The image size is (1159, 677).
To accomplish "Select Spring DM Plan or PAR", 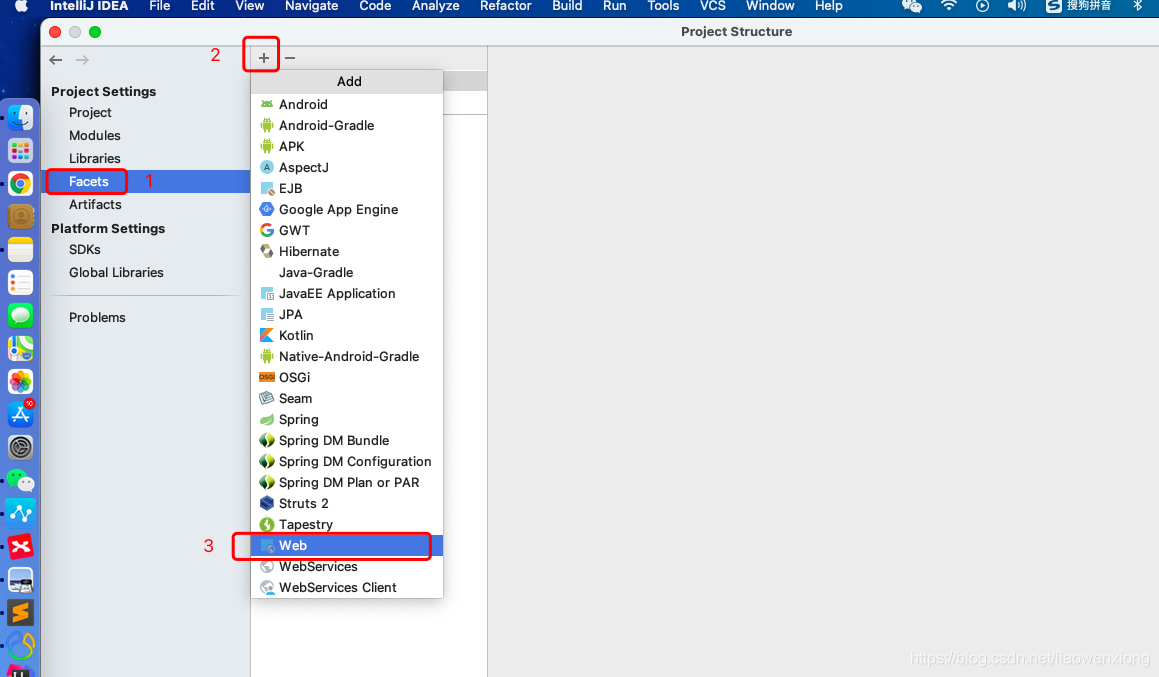I will (347, 483).
